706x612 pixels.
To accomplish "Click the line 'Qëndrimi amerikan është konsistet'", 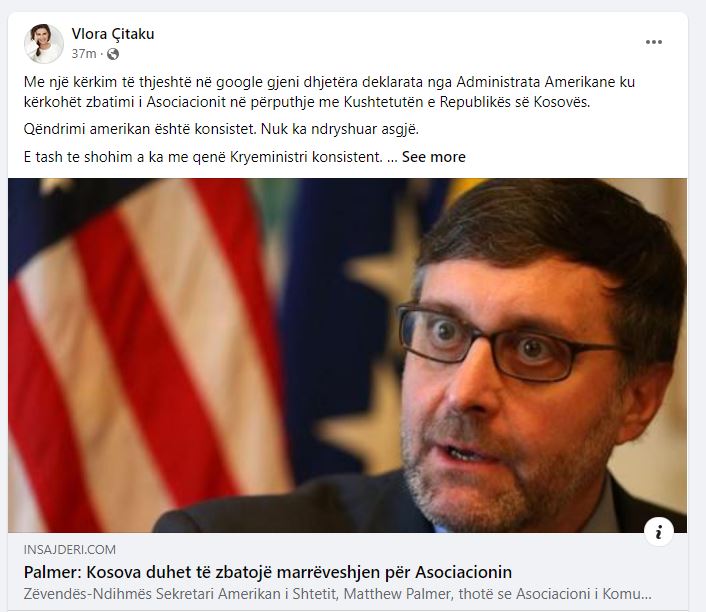I will [221, 129].
